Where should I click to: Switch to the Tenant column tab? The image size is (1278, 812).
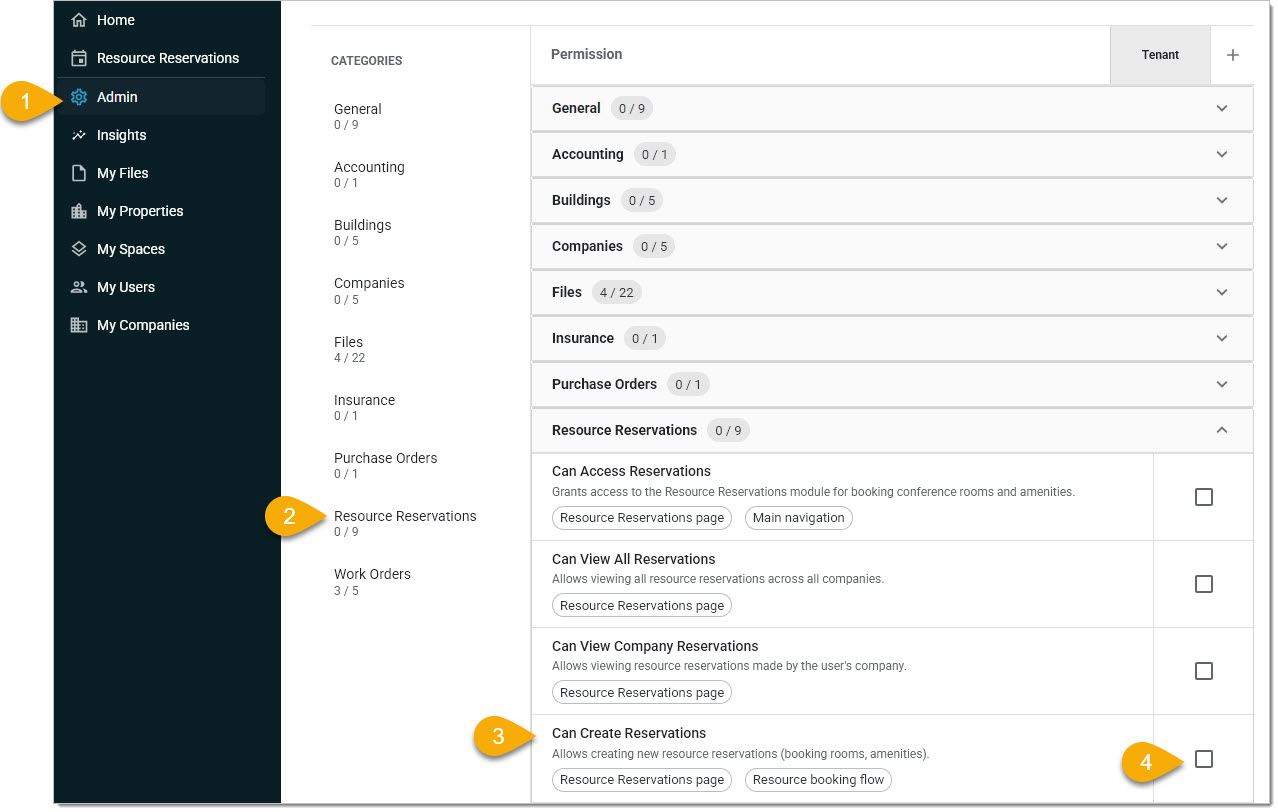[x=1160, y=55]
